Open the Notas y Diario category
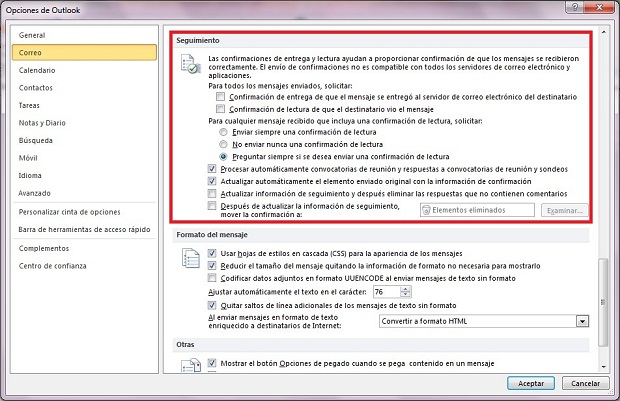This screenshot has width=620, height=401. click(x=84, y=123)
